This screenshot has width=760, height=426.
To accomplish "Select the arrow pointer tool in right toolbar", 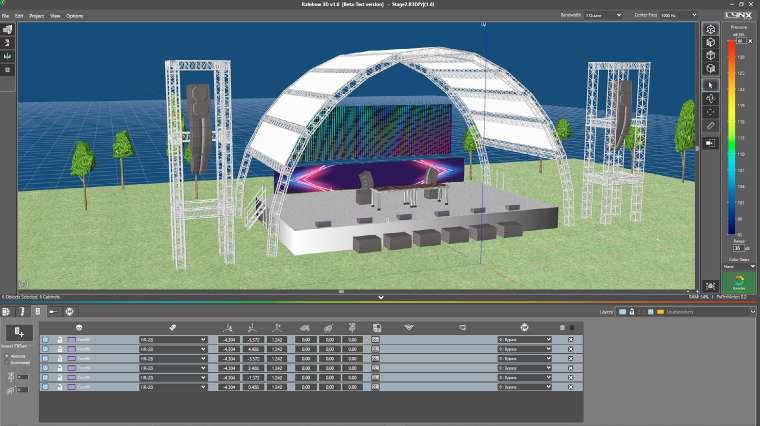I will (x=710, y=85).
